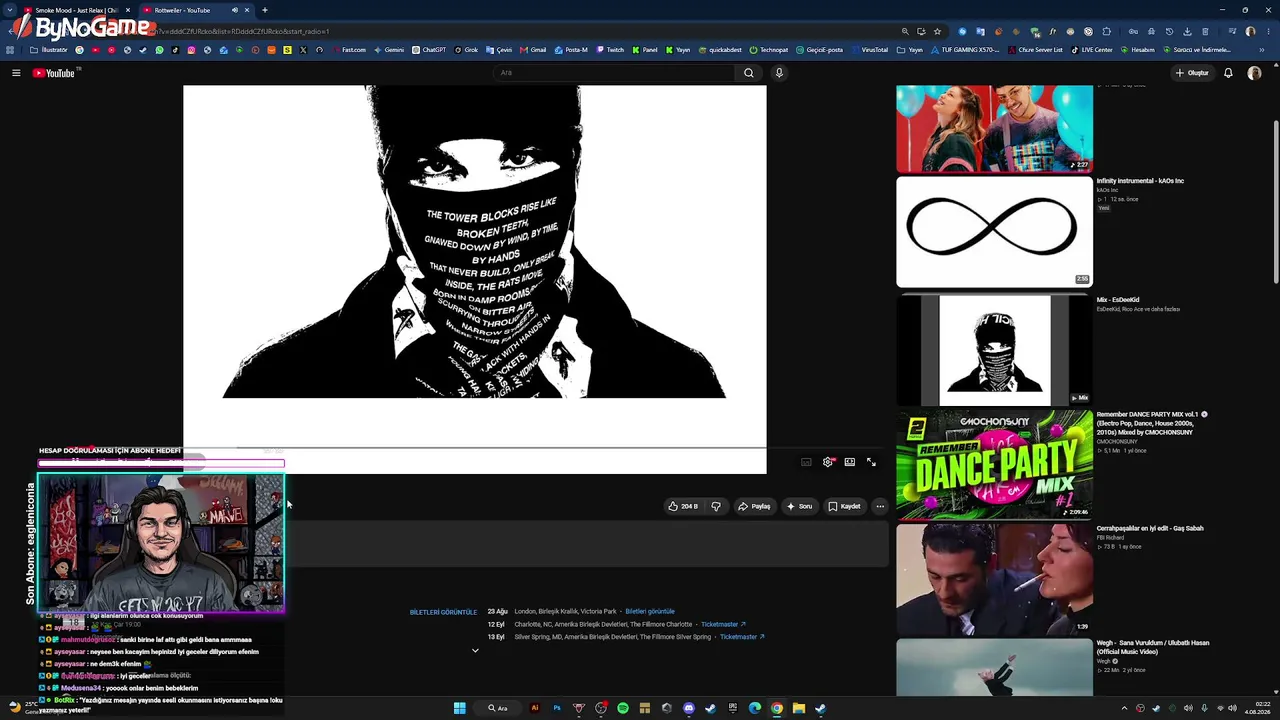Click the BİLETLERİ GÖRÜNTÜLE link
The width and height of the screenshot is (1280, 720).
(443, 612)
